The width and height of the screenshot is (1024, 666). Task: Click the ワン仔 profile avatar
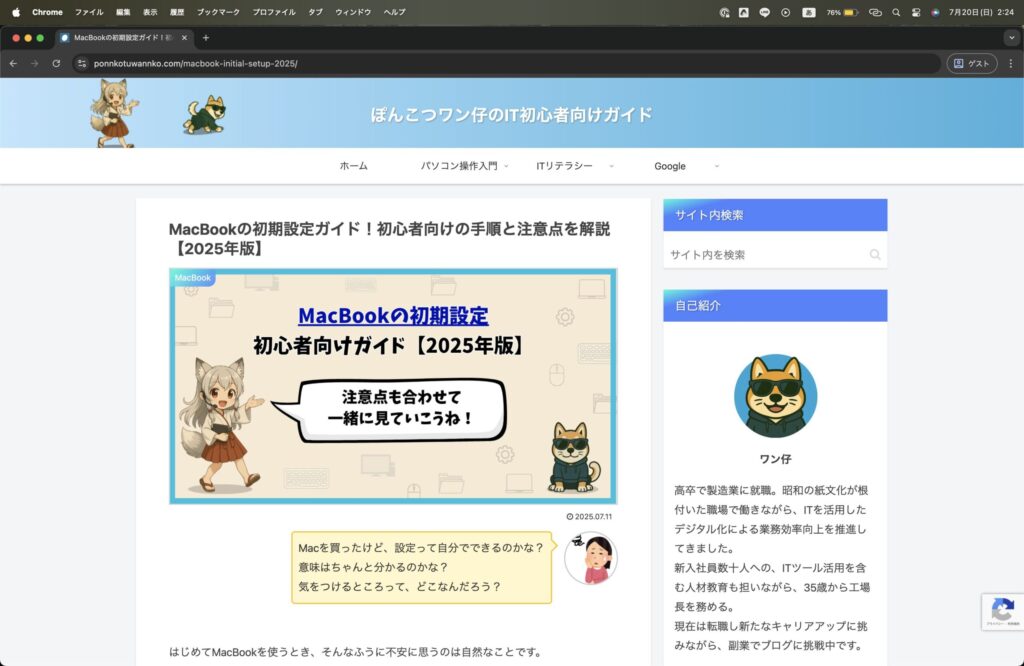pyautogui.click(x=775, y=396)
